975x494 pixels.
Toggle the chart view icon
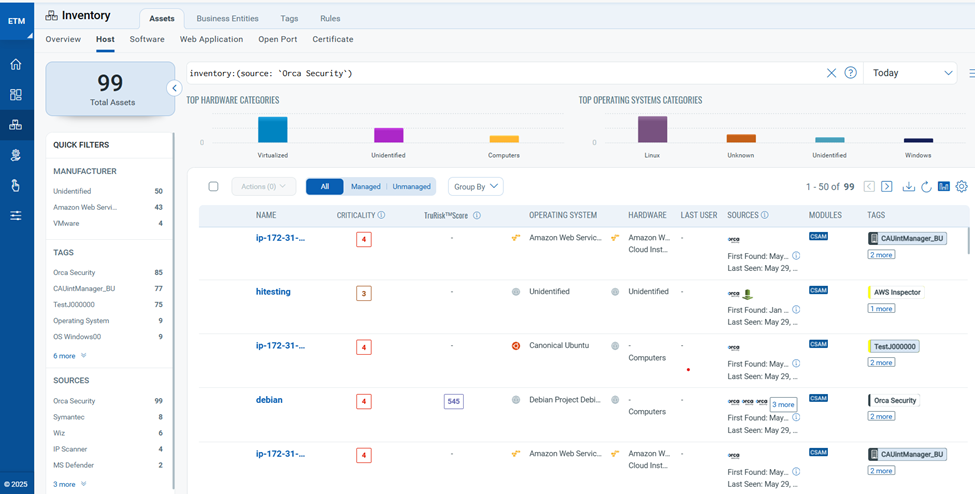944,186
